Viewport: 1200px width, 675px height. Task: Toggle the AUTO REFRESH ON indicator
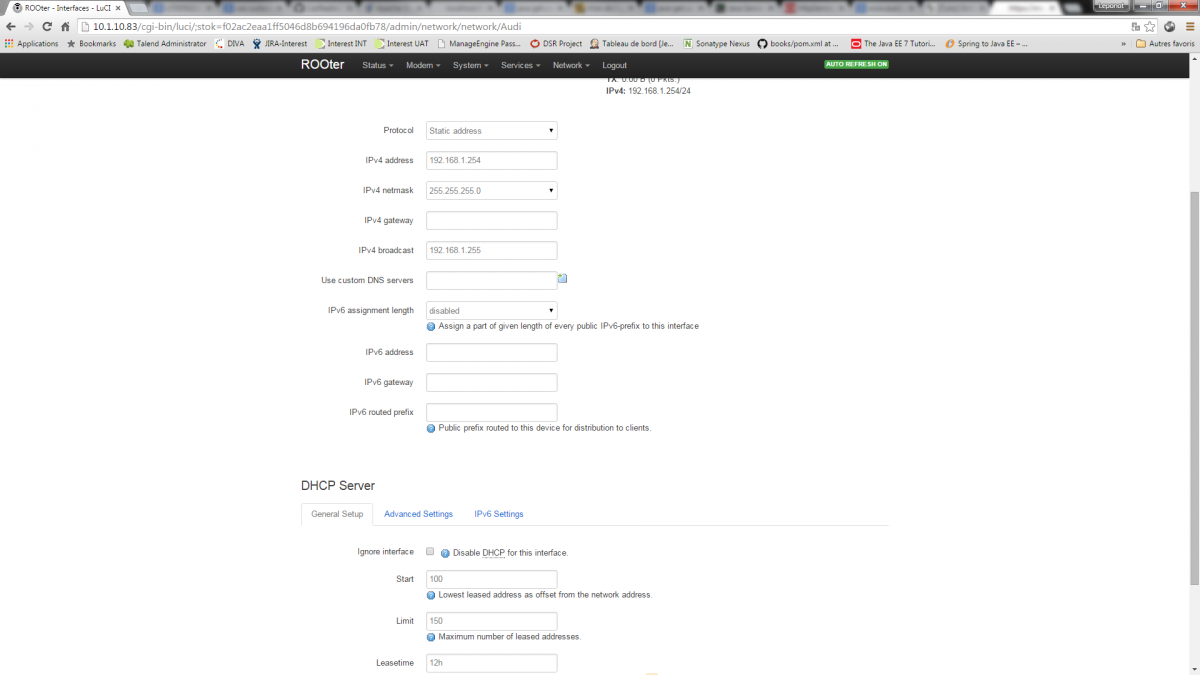pyautogui.click(x=856, y=64)
